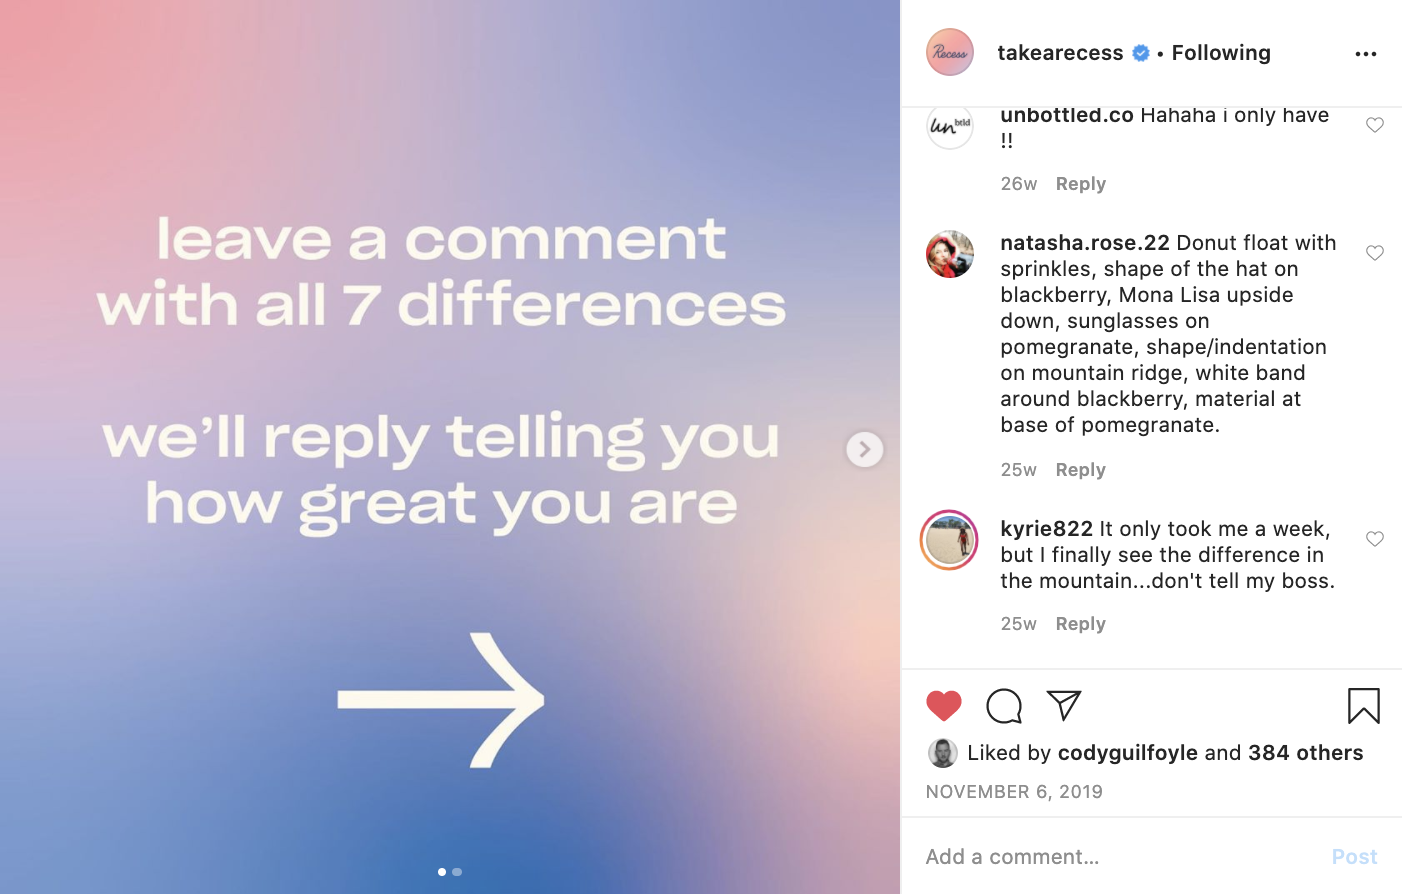The width and height of the screenshot is (1402, 894).
Task: Open takearecess profile picture
Action: click(950, 53)
